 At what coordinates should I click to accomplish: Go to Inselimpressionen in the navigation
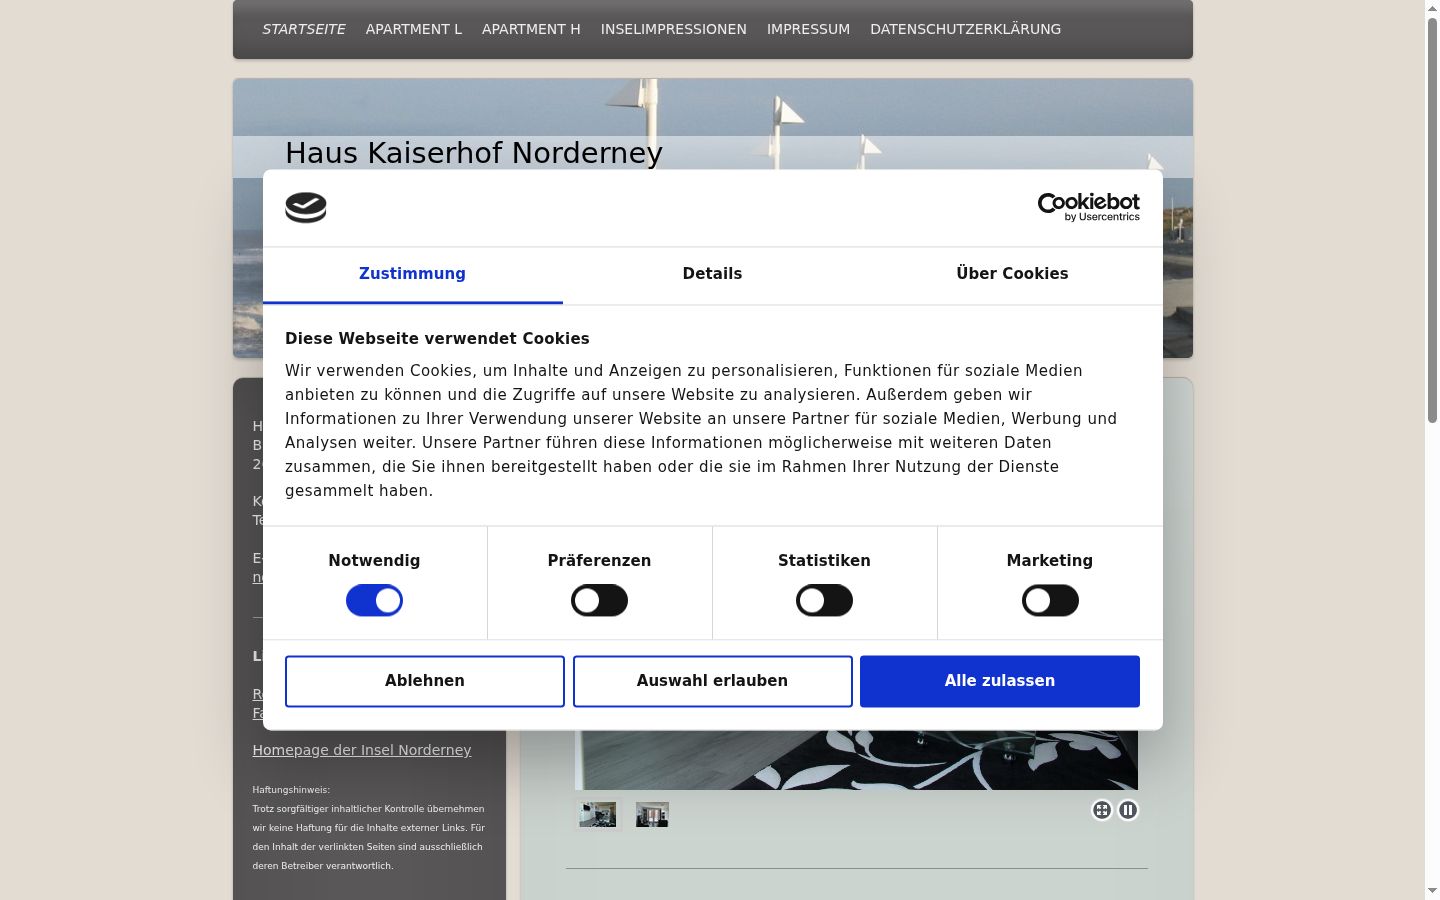click(x=674, y=29)
